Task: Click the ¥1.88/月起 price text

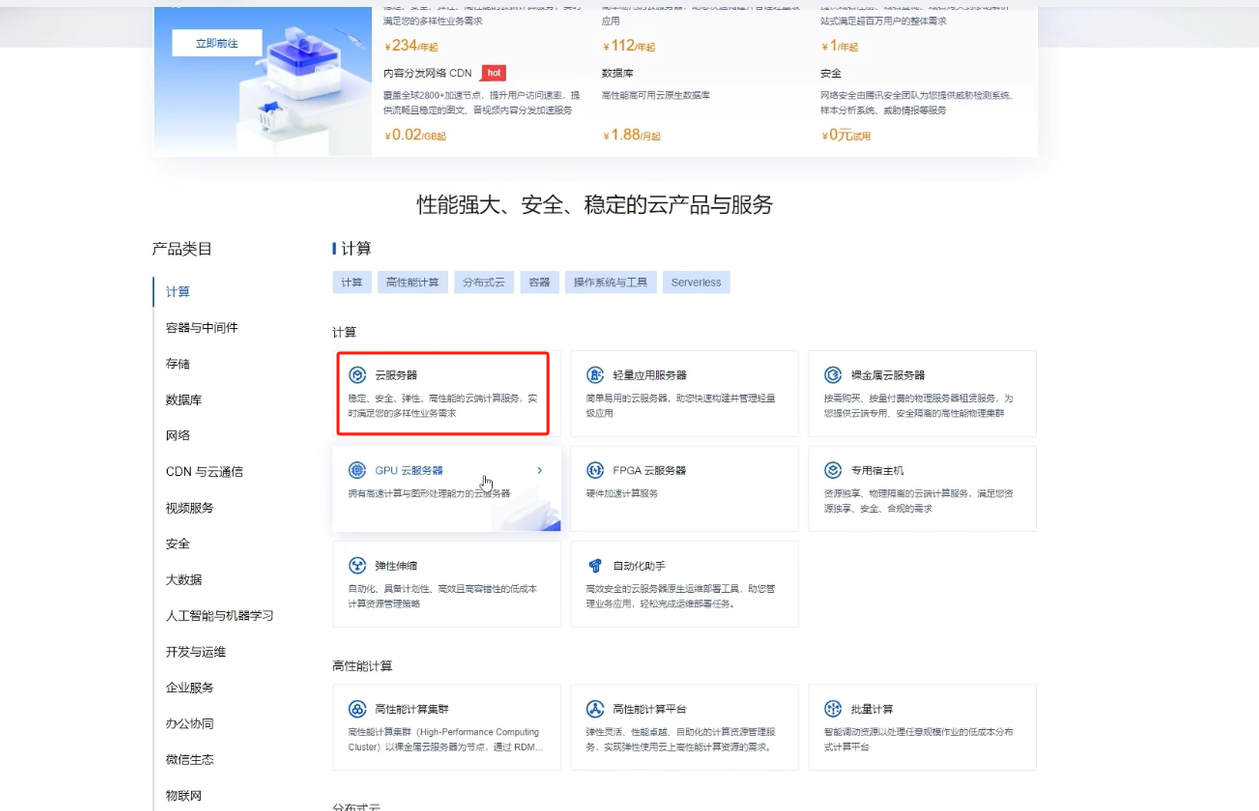Action: tap(632, 135)
